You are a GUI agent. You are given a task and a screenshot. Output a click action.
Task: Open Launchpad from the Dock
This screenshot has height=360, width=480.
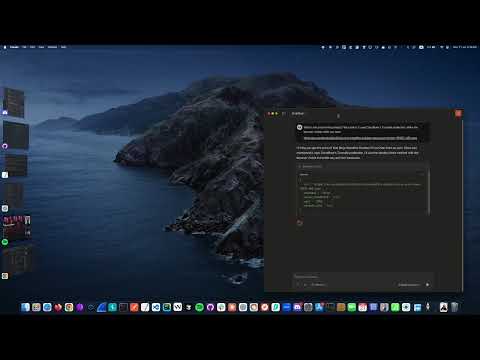coord(36,307)
